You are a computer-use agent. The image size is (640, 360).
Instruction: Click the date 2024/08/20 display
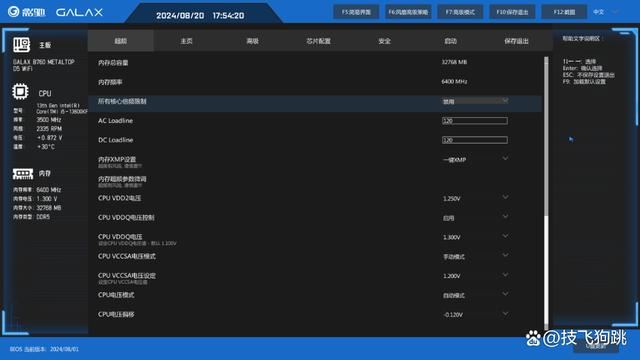[x=180, y=16]
